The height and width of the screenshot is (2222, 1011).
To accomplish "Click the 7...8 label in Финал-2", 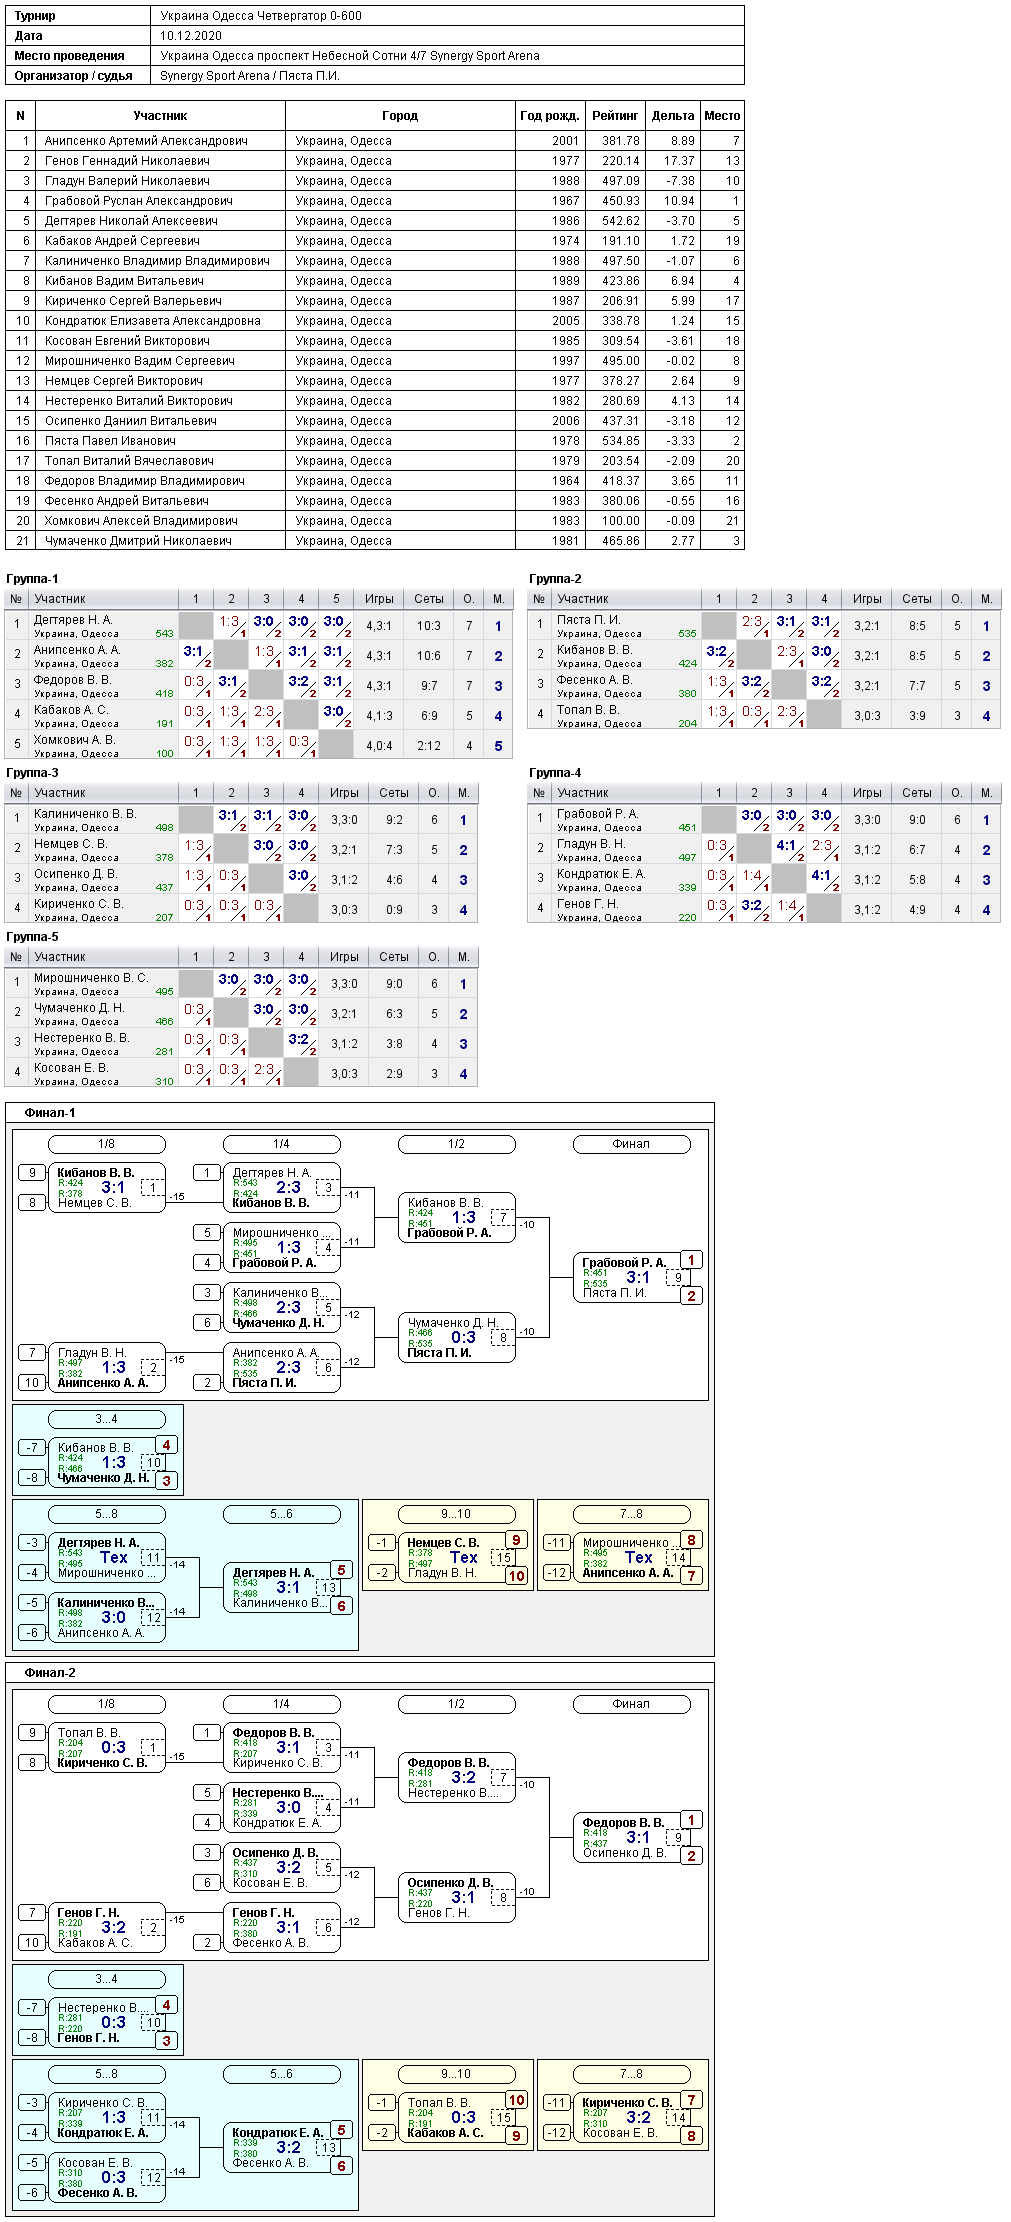I will coord(631,2074).
